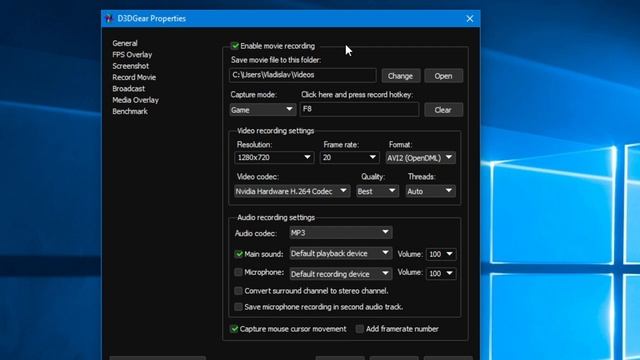This screenshot has height=360, width=640.
Task: Go to the Screenshot settings page
Action: pyautogui.click(x=131, y=66)
